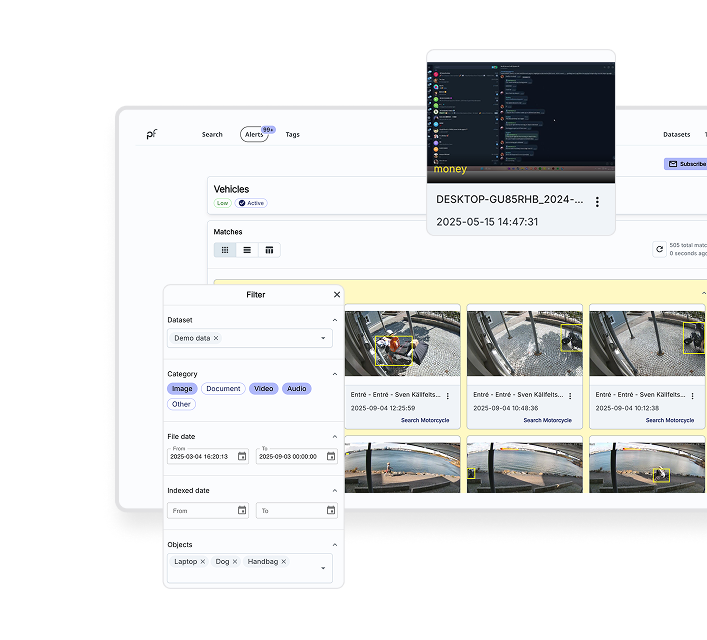Open options menu for DESKTOP-GU85RHB card
The width and height of the screenshot is (707, 640).
(x=597, y=202)
